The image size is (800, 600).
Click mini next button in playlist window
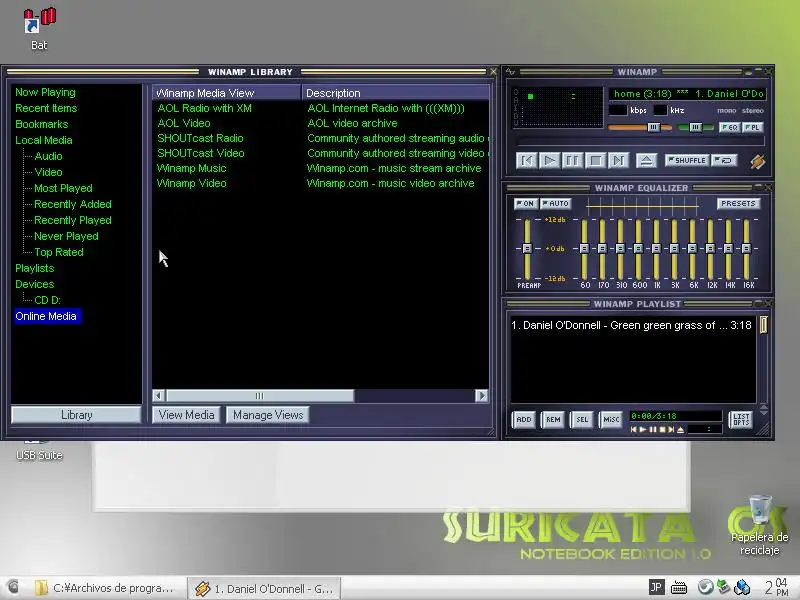pyautogui.click(x=671, y=430)
